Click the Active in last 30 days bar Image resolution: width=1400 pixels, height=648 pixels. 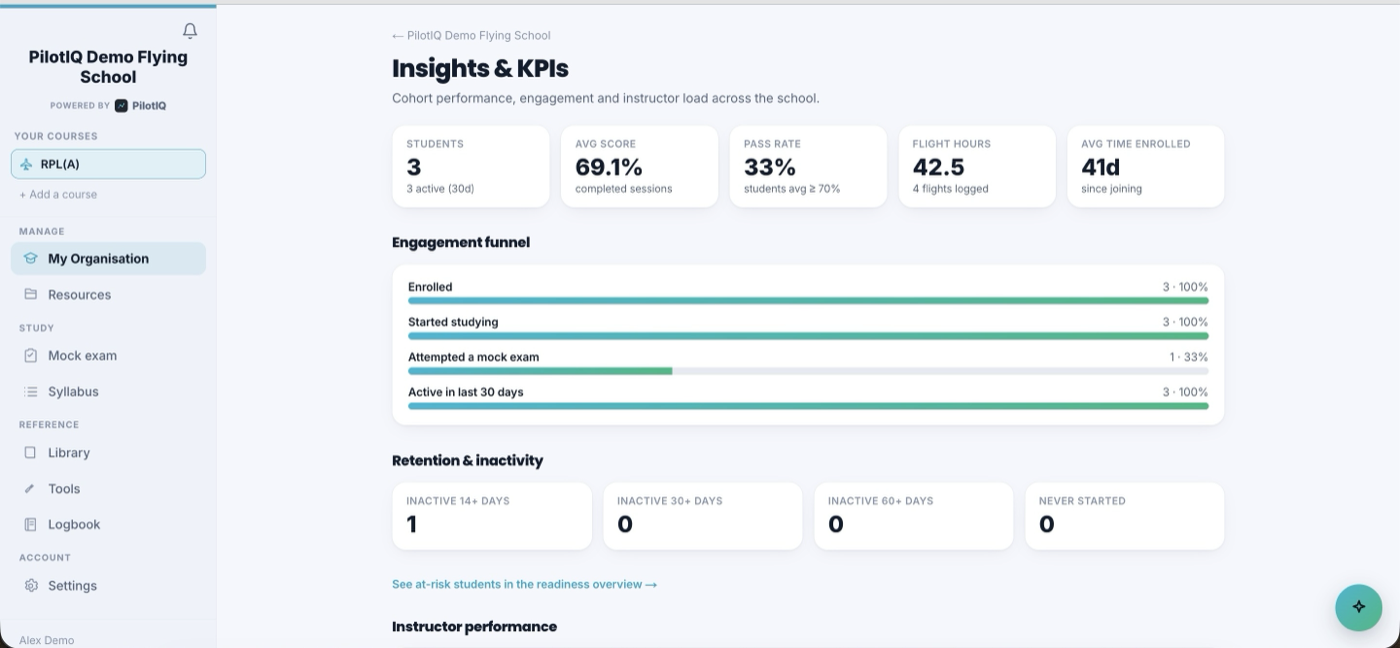[808, 406]
